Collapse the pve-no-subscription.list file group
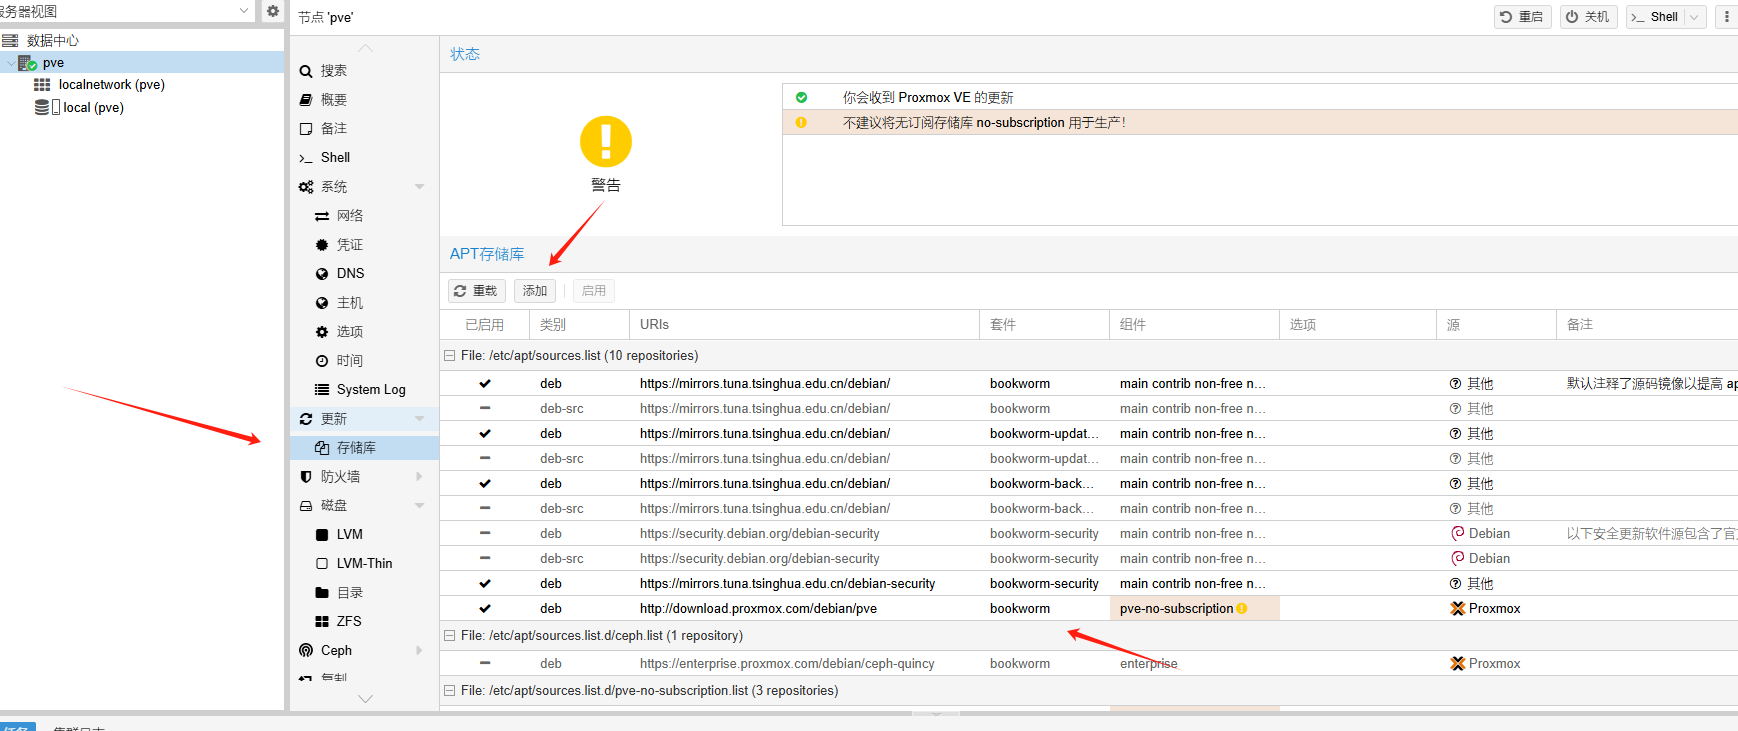The width and height of the screenshot is (1738, 731). (449, 691)
